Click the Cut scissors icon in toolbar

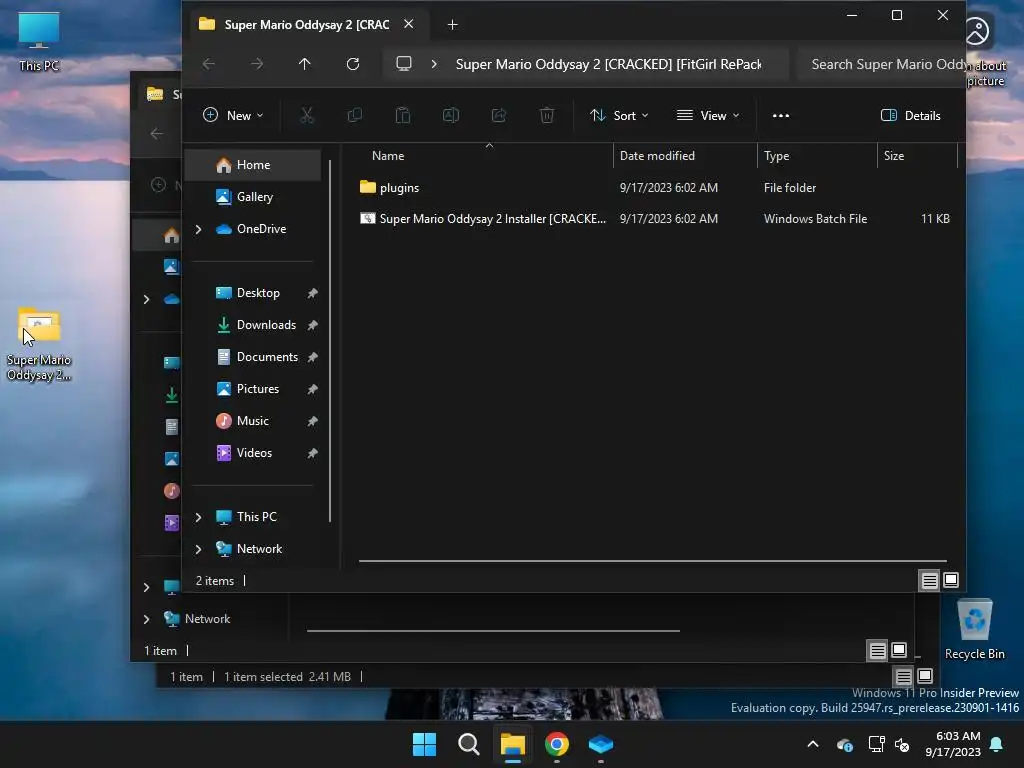coord(307,116)
